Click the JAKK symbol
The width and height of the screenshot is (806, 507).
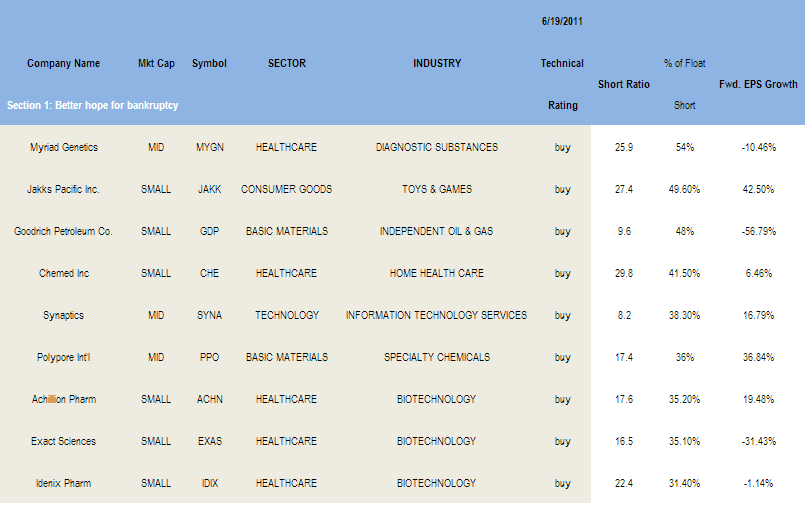coord(210,189)
